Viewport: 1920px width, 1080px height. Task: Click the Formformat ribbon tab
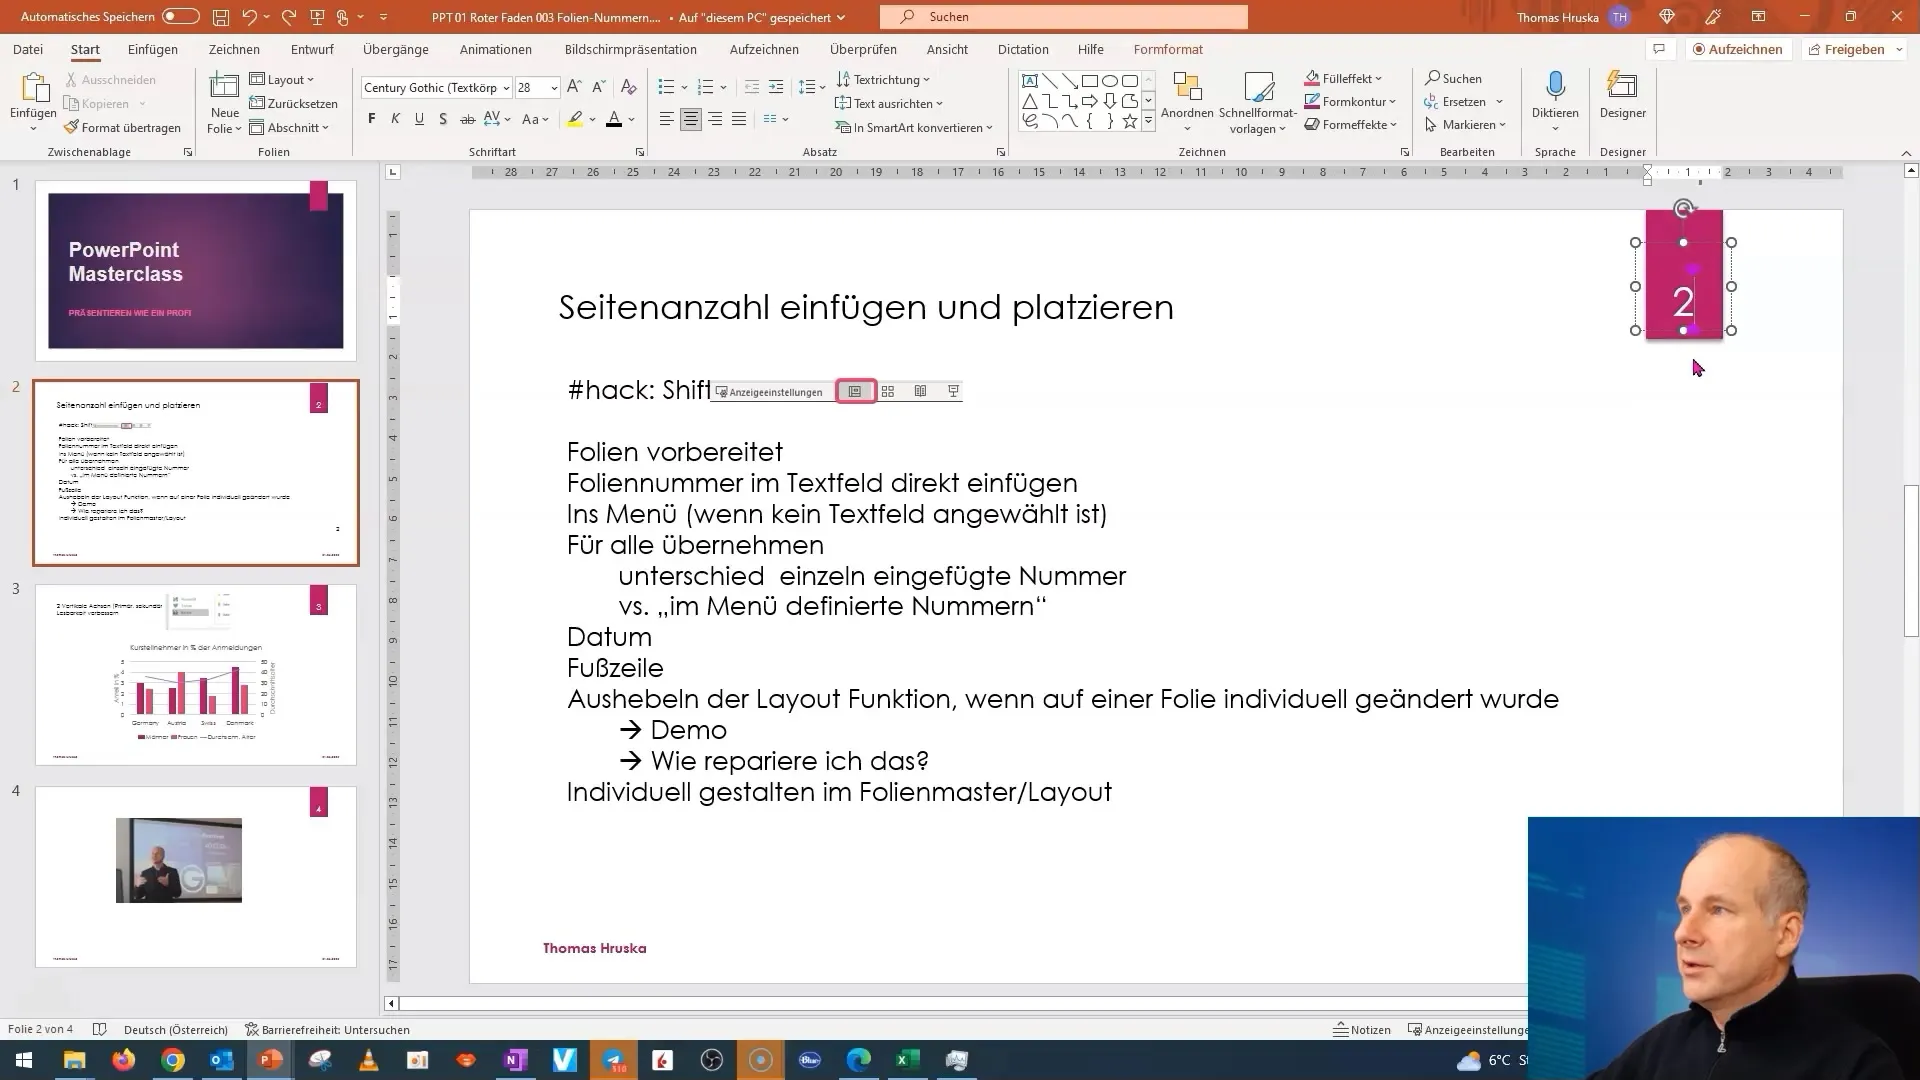coord(1167,49)
